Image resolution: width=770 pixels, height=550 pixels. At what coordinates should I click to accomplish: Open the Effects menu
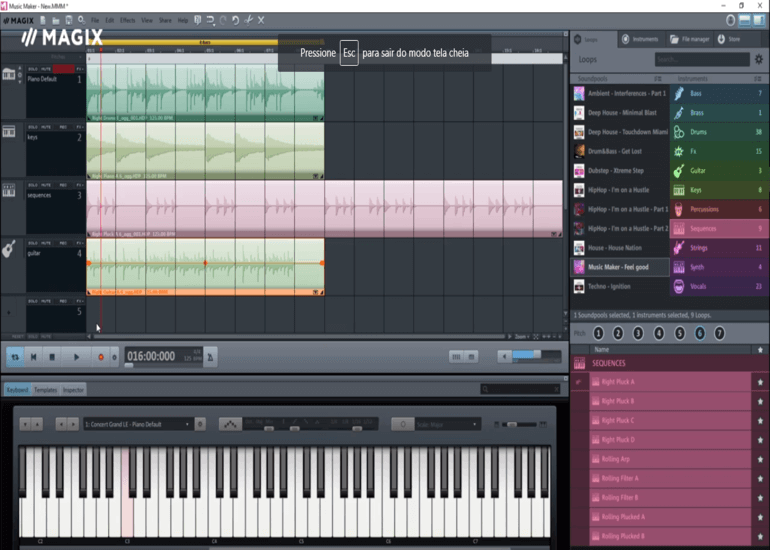coord(128,20)
